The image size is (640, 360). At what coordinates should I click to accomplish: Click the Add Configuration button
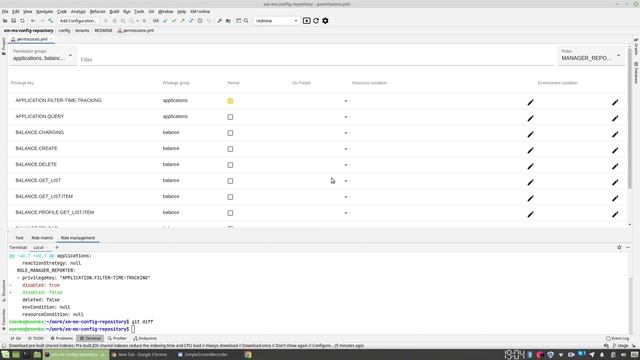point(78,20)
